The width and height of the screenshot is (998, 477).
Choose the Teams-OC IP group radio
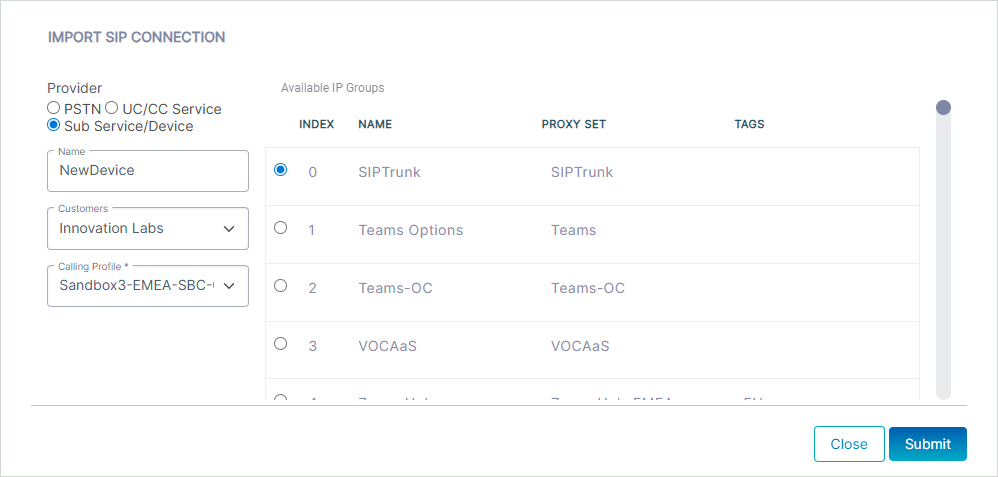click(x=280, y=285)
